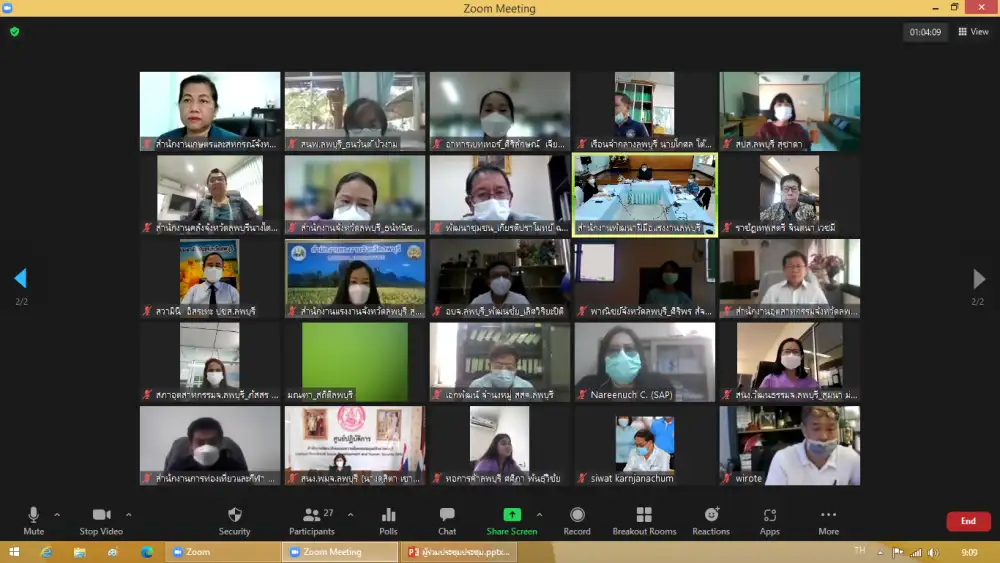Image resolution: width=1000 pixels, height=563 pixels.
Task: Open the Participants panel
Action: [x=312, y=520]
